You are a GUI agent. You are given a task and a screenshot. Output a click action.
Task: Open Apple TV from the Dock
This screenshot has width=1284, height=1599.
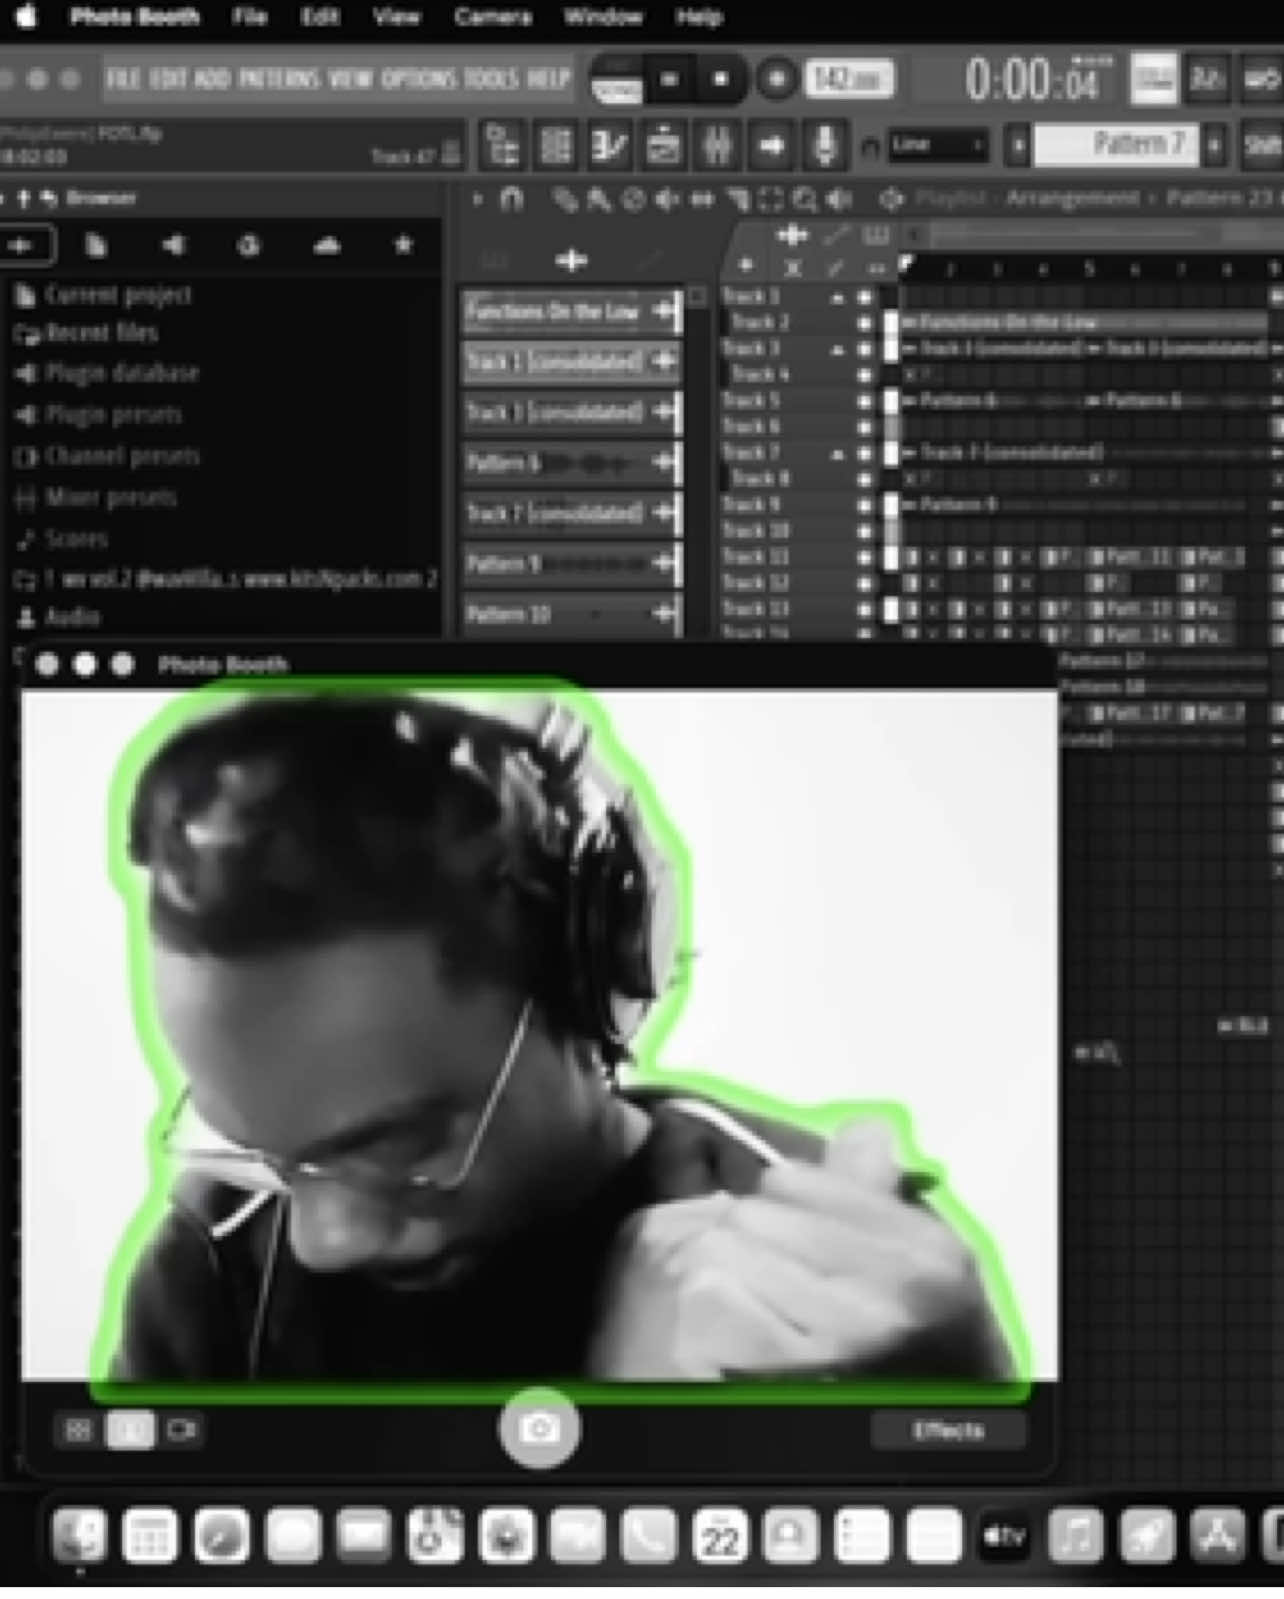(1004, 1535)
